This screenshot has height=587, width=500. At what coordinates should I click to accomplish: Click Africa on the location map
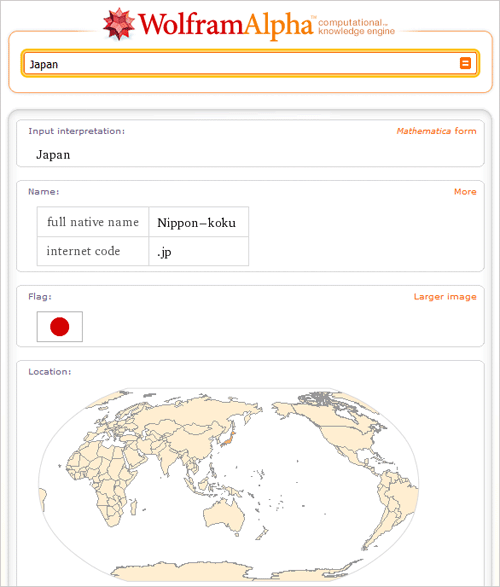coord(100,480)
